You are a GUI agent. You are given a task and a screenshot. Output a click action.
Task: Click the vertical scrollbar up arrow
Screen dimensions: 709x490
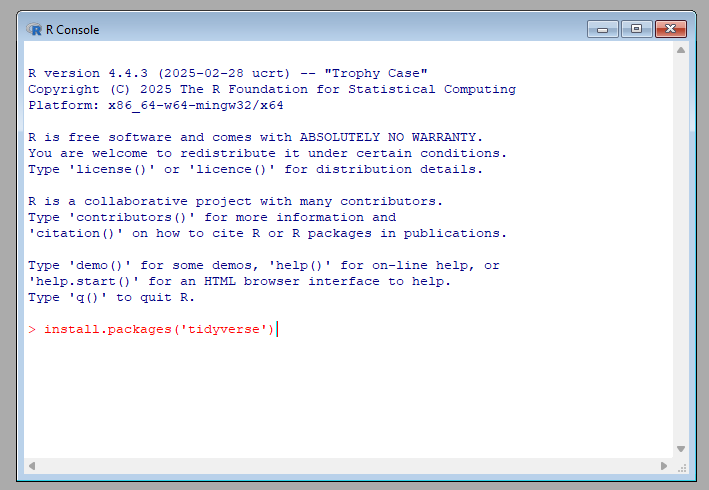tap(680, 50)
